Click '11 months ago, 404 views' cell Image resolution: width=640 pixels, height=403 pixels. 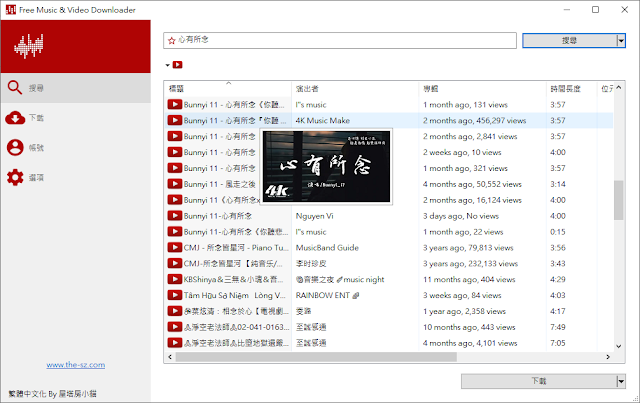pos(469,279)
